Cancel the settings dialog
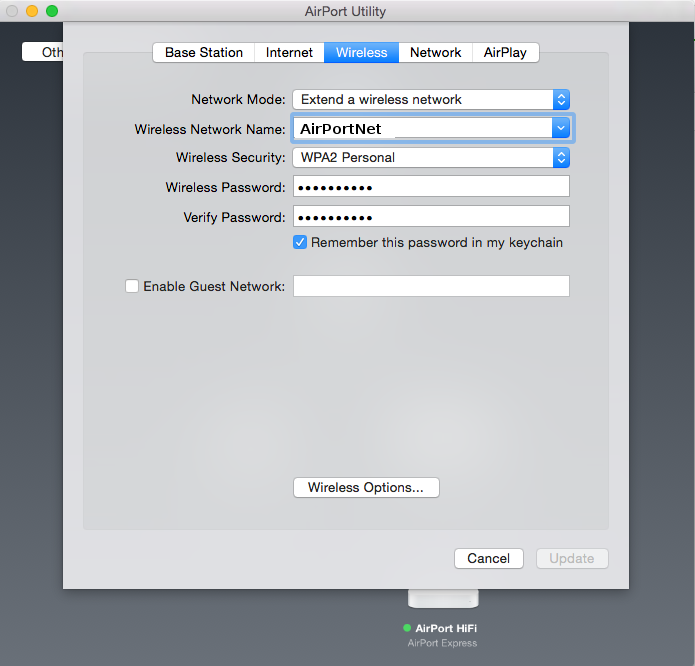The width and height of the screenshot is (695, 666). tap(488, 558)
